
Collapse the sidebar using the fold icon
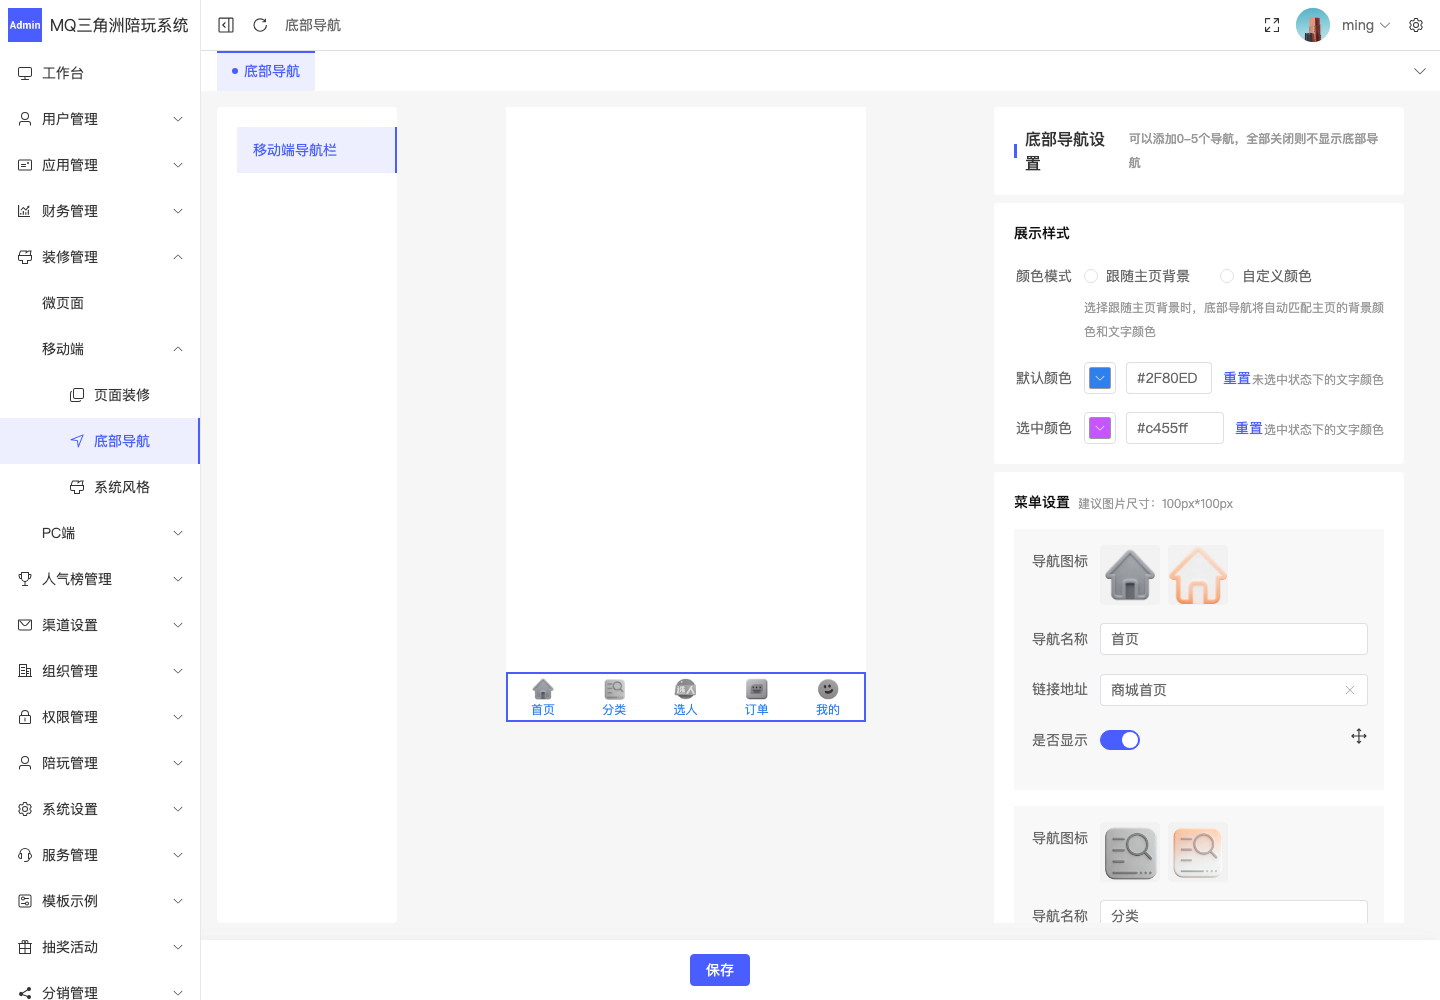coord(226,25)
